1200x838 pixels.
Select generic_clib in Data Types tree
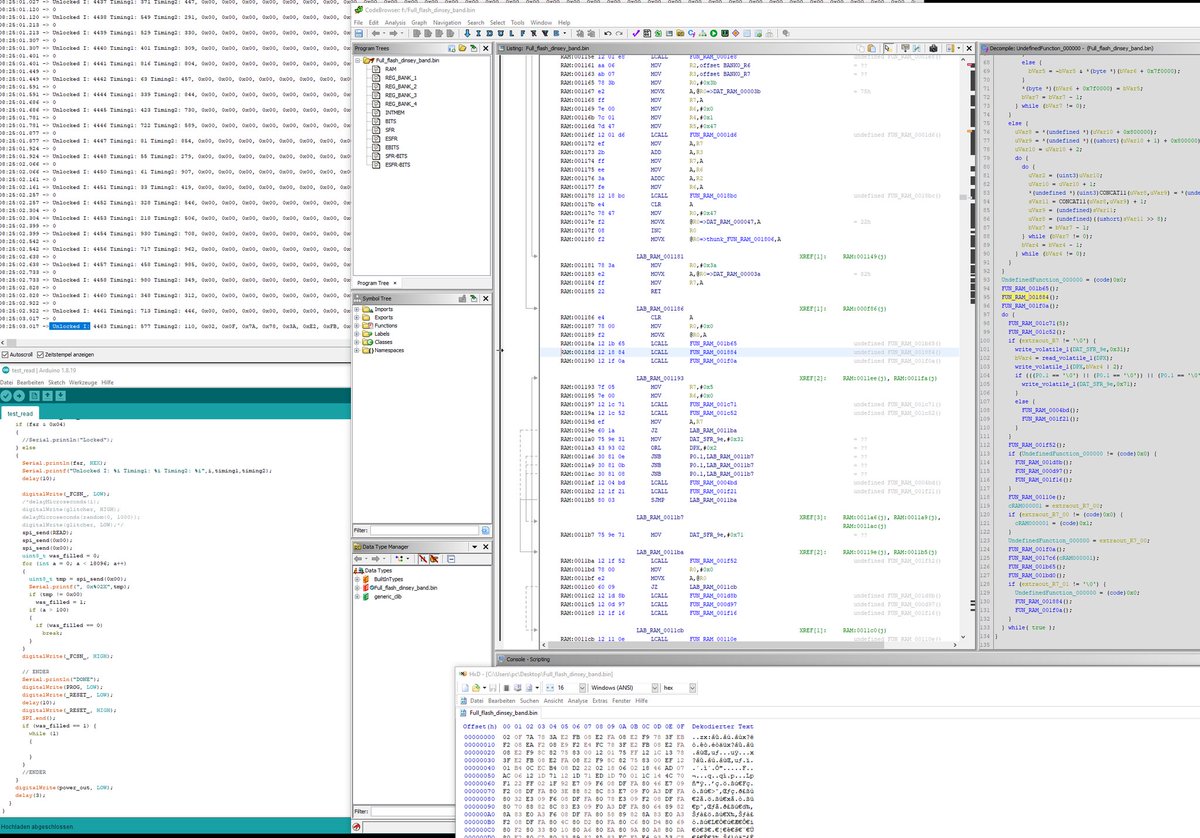(x=387, y=597)
